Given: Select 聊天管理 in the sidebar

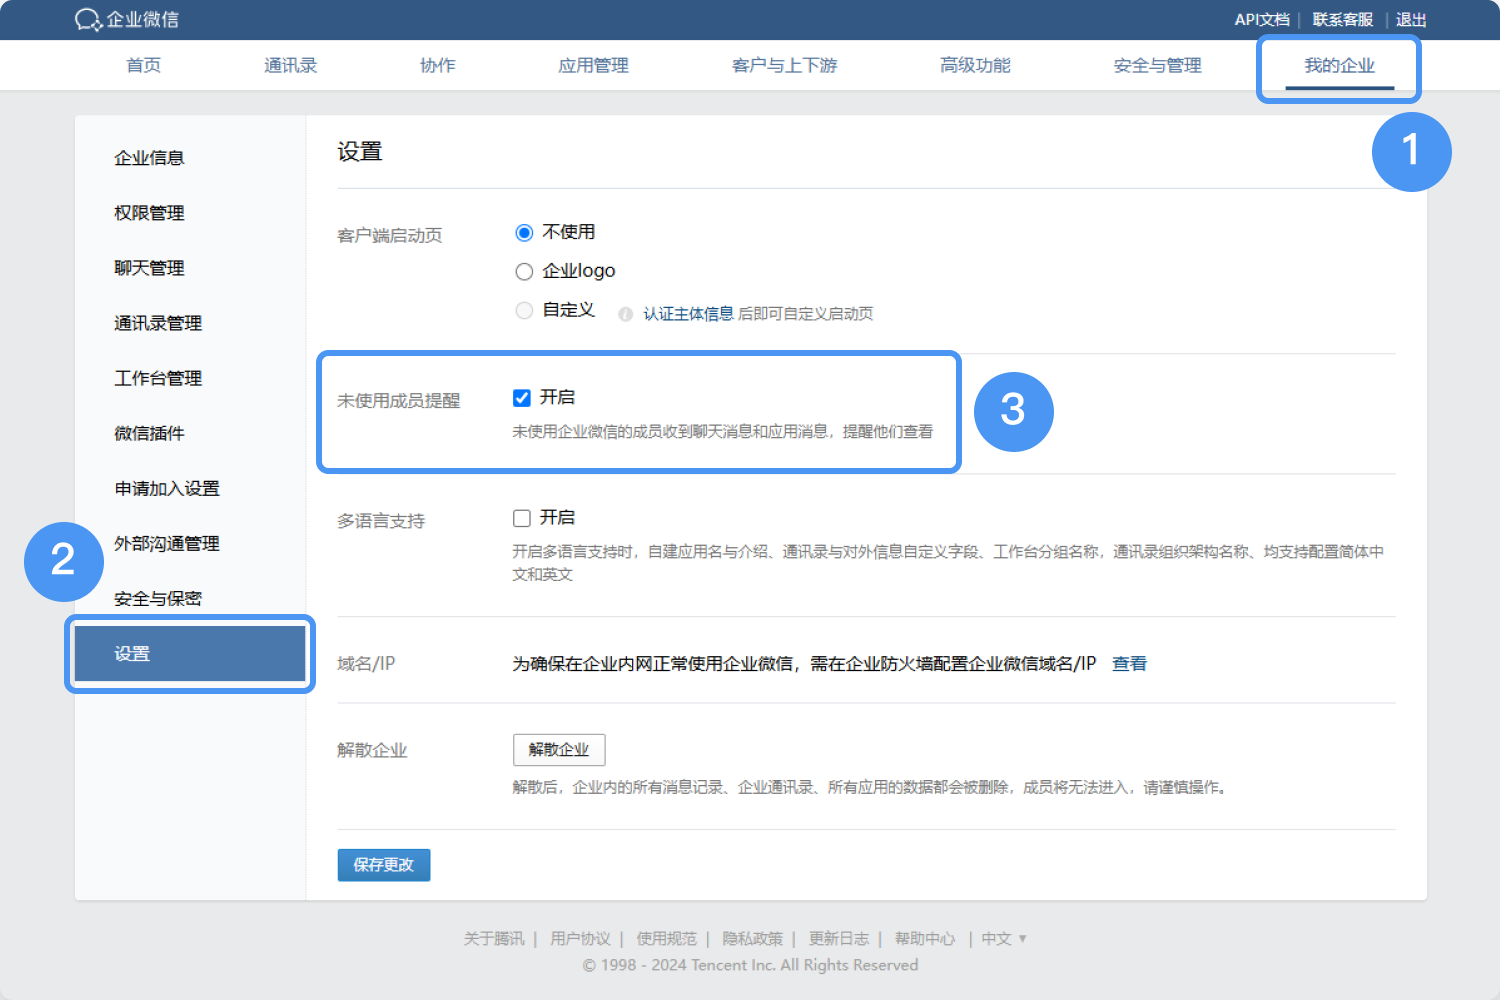Looking at the screenshot, I should (x=149, y=268).
